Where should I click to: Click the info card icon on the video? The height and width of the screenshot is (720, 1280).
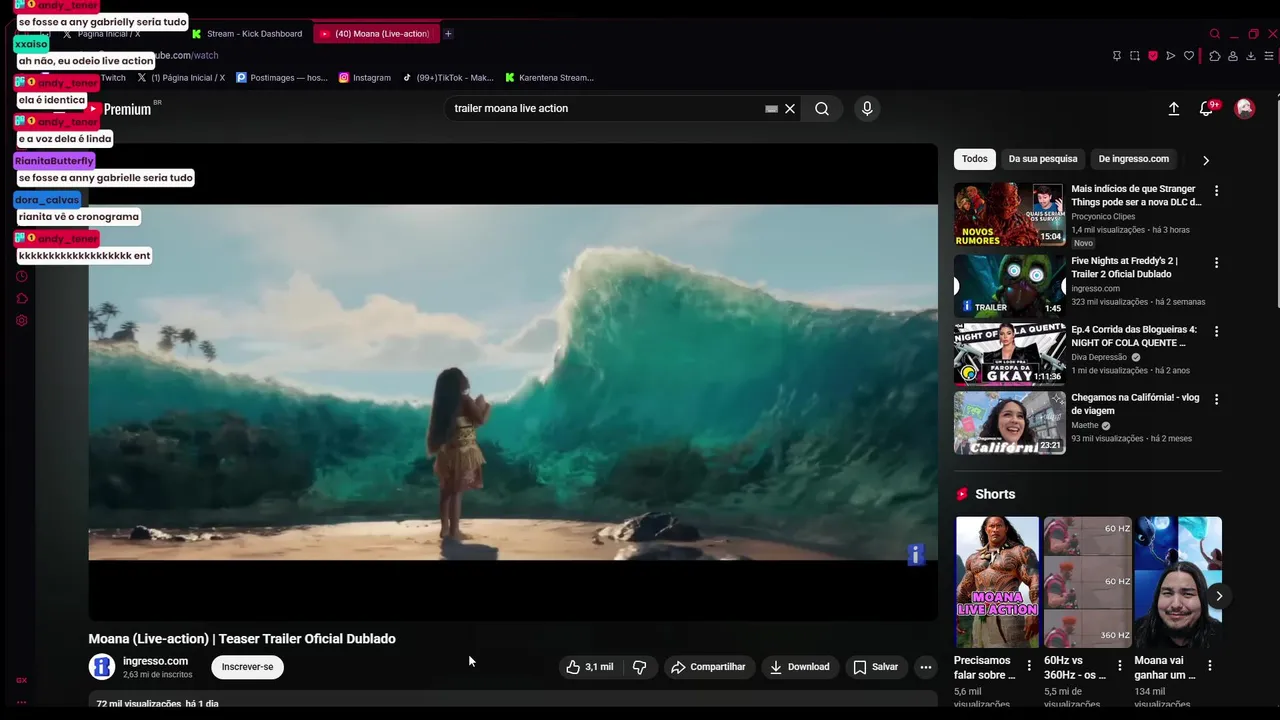(916, 555)
